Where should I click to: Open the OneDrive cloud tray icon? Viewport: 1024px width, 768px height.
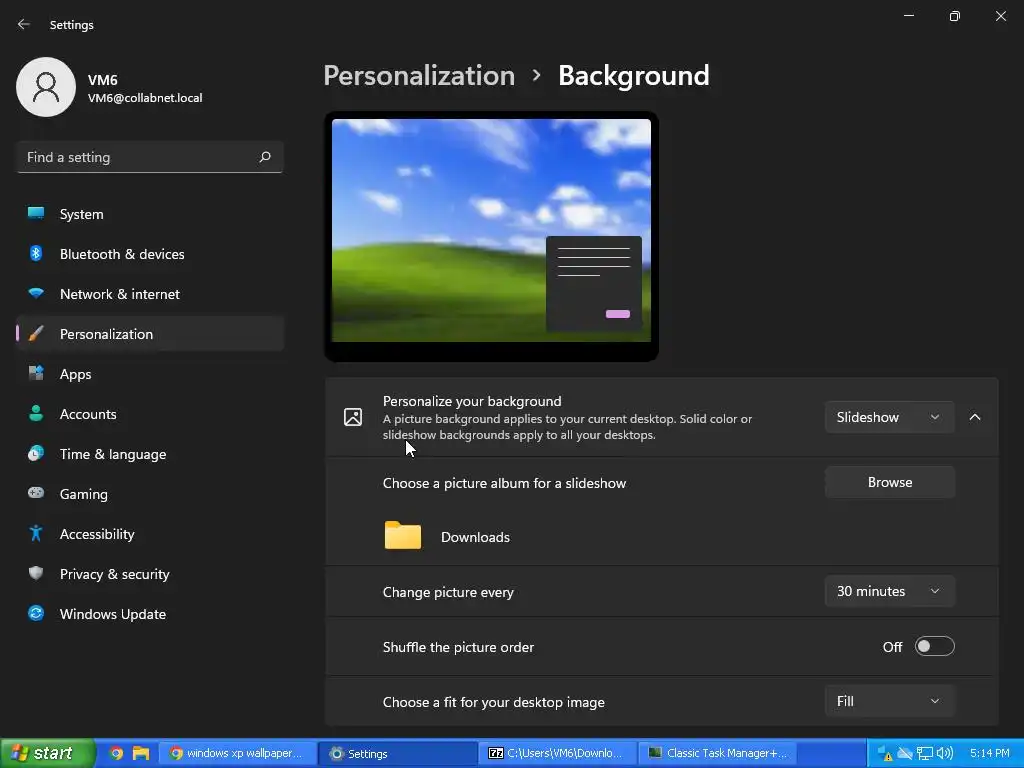point(904,754)
